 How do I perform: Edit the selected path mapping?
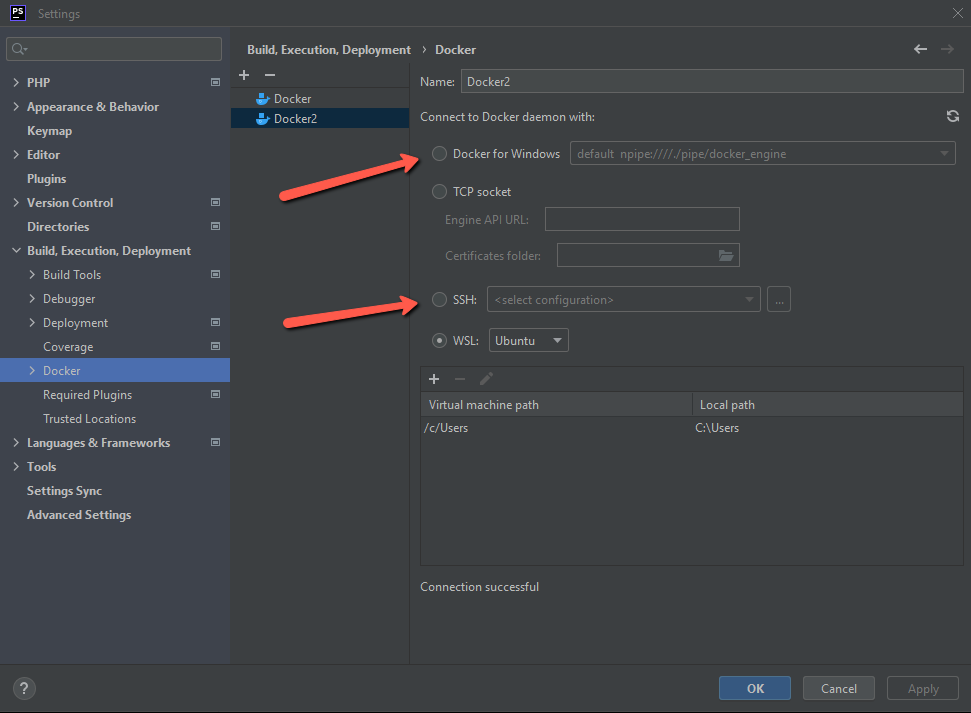click(486, 378)
